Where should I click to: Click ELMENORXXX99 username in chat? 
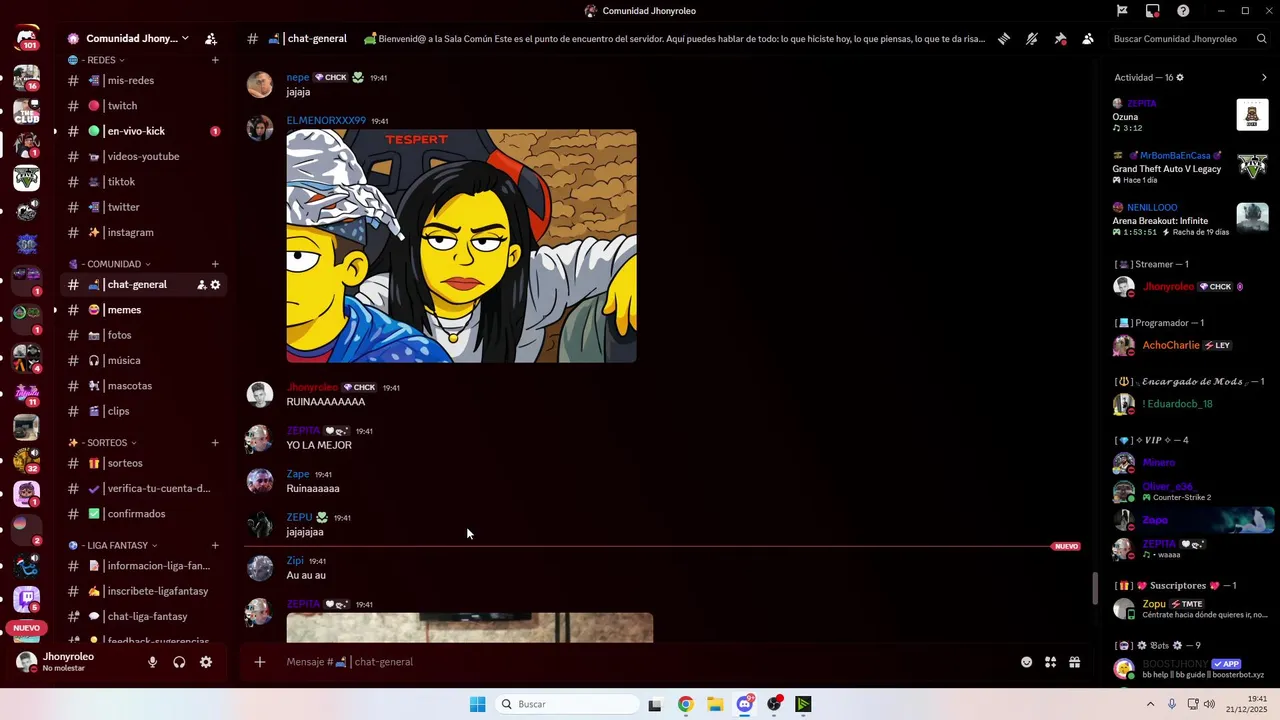click(x=326, y=121)
